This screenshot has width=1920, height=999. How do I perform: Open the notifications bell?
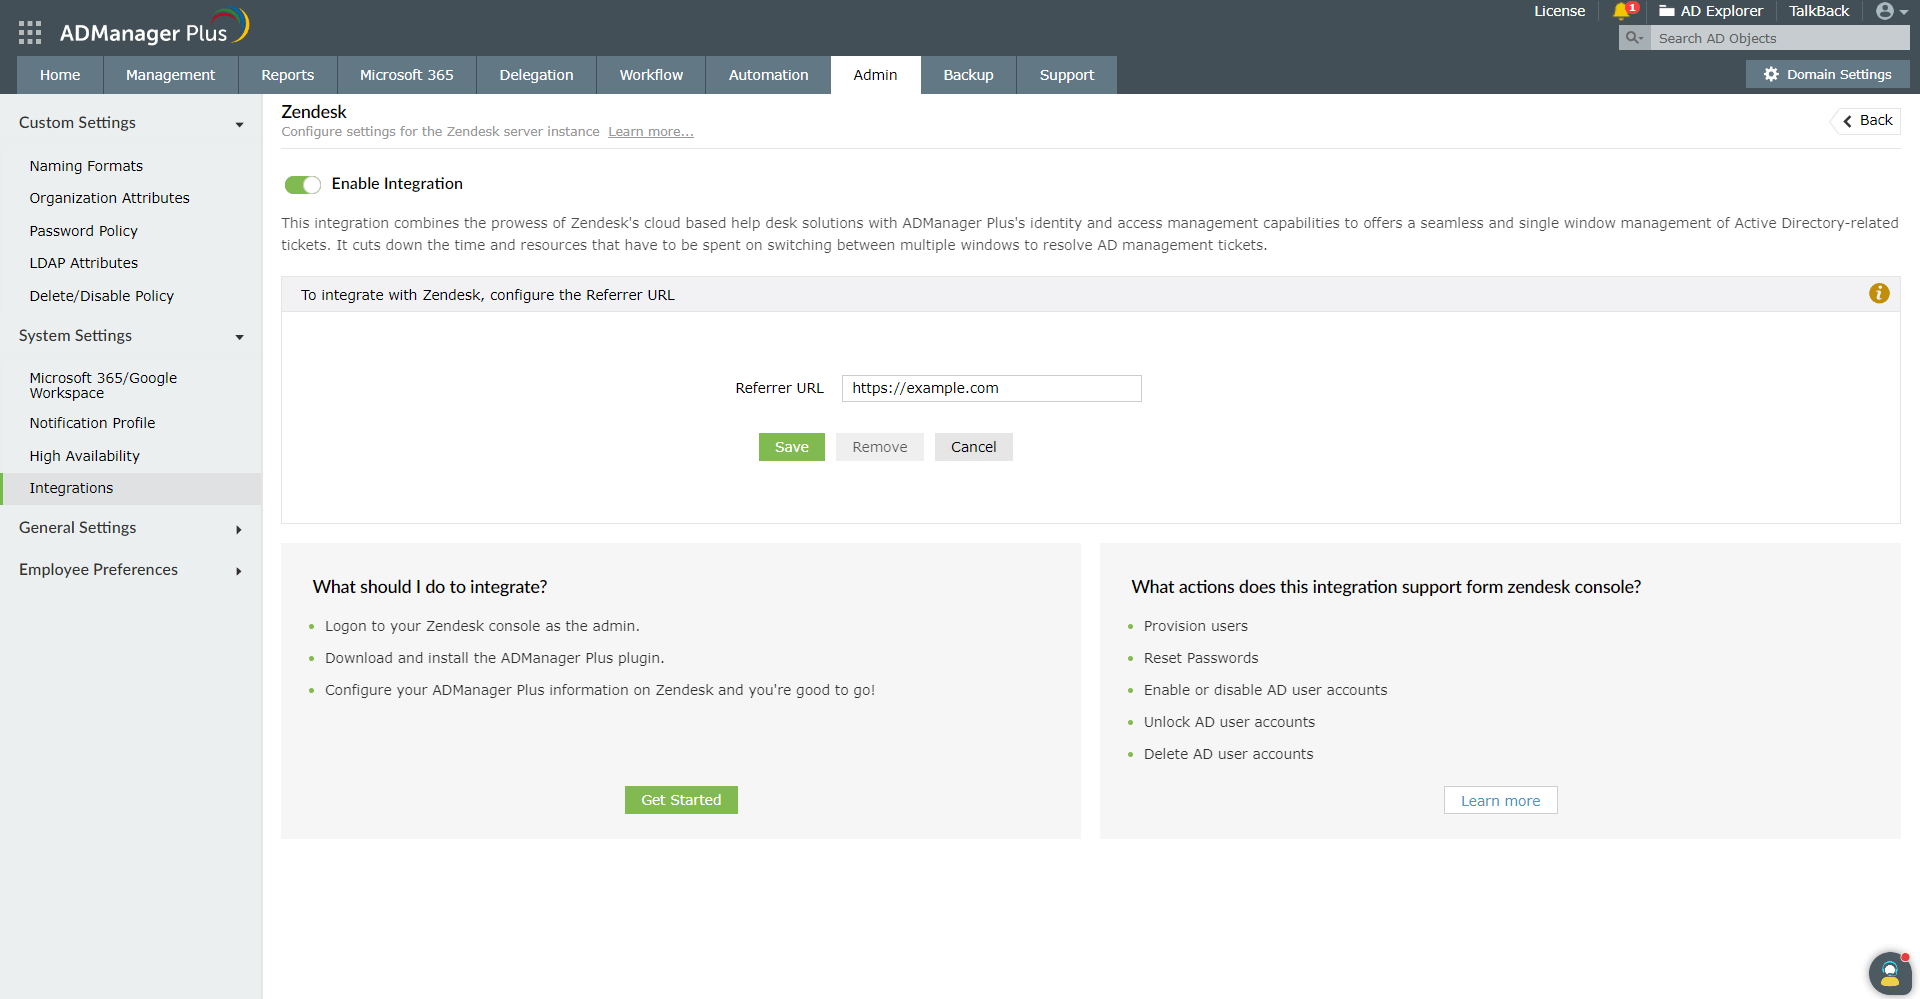(1623, 11)
